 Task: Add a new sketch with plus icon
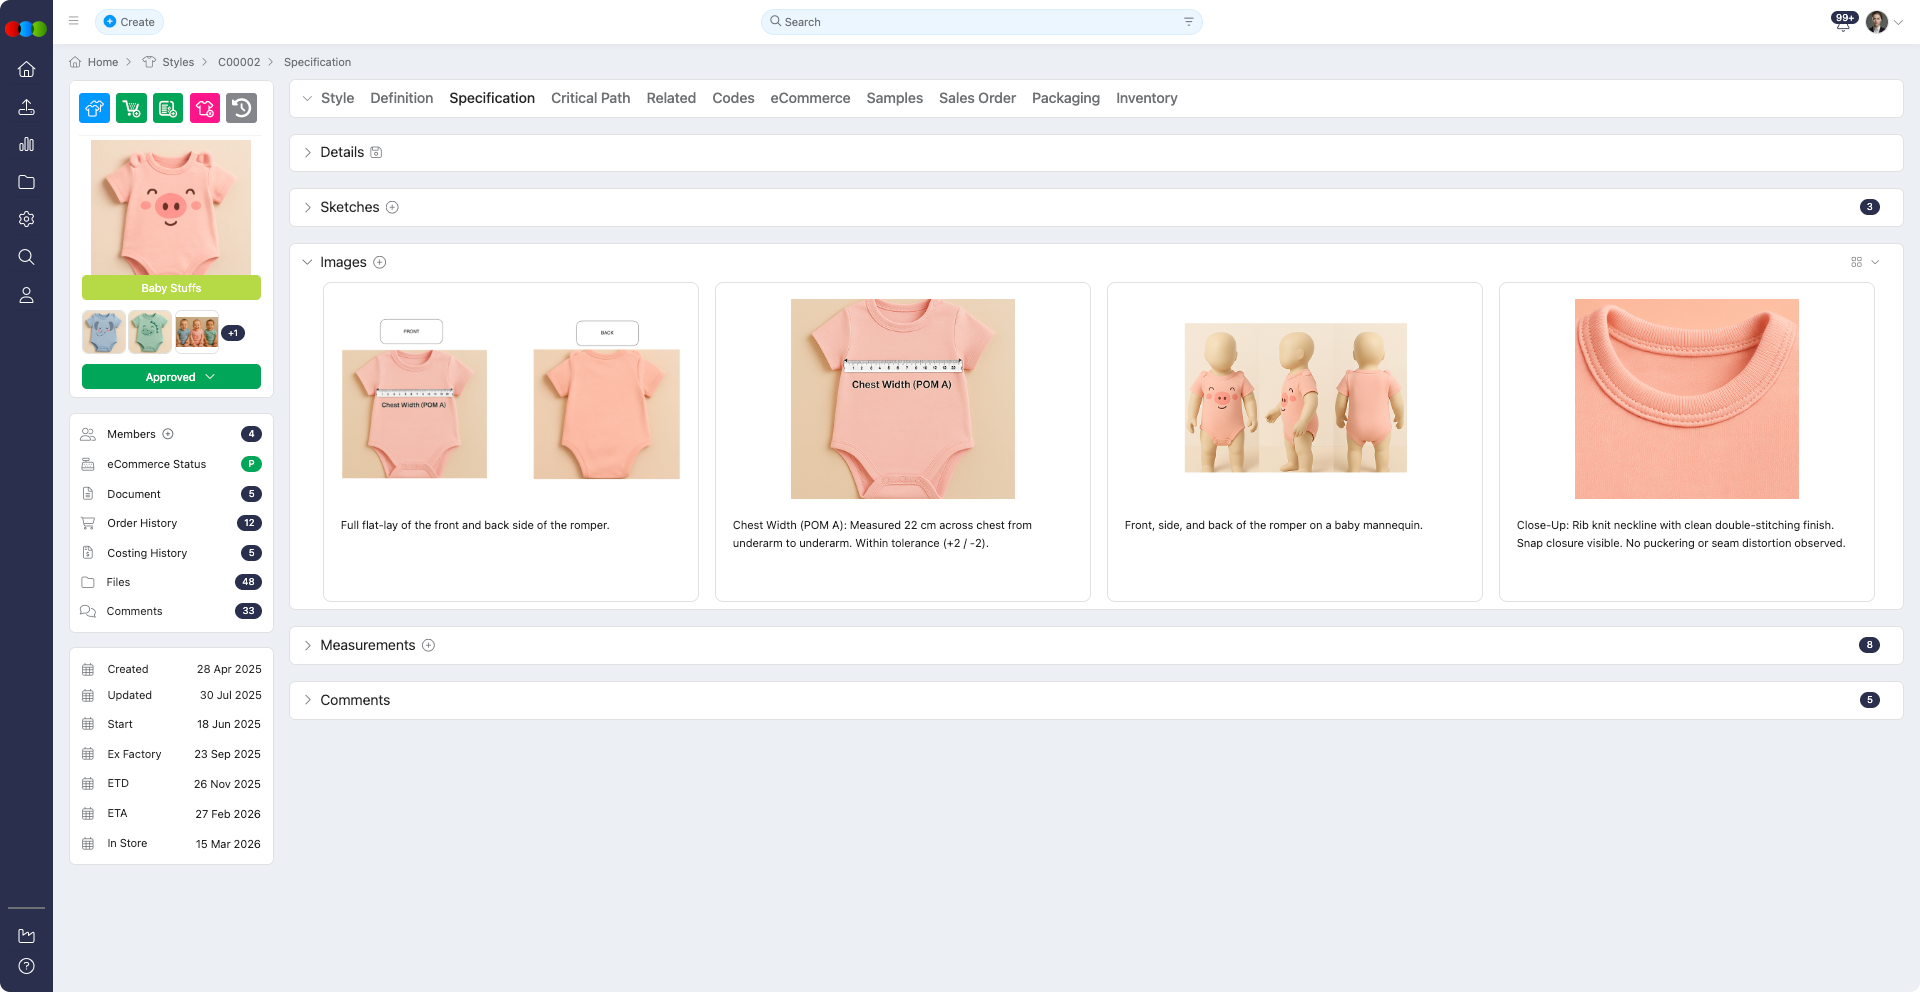click(x=392, y=207)
